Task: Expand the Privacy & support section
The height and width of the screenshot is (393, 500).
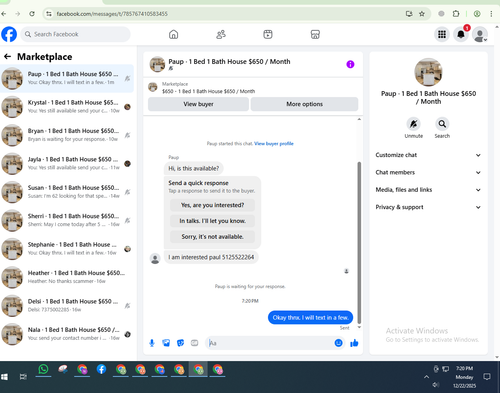Action: 428,207
